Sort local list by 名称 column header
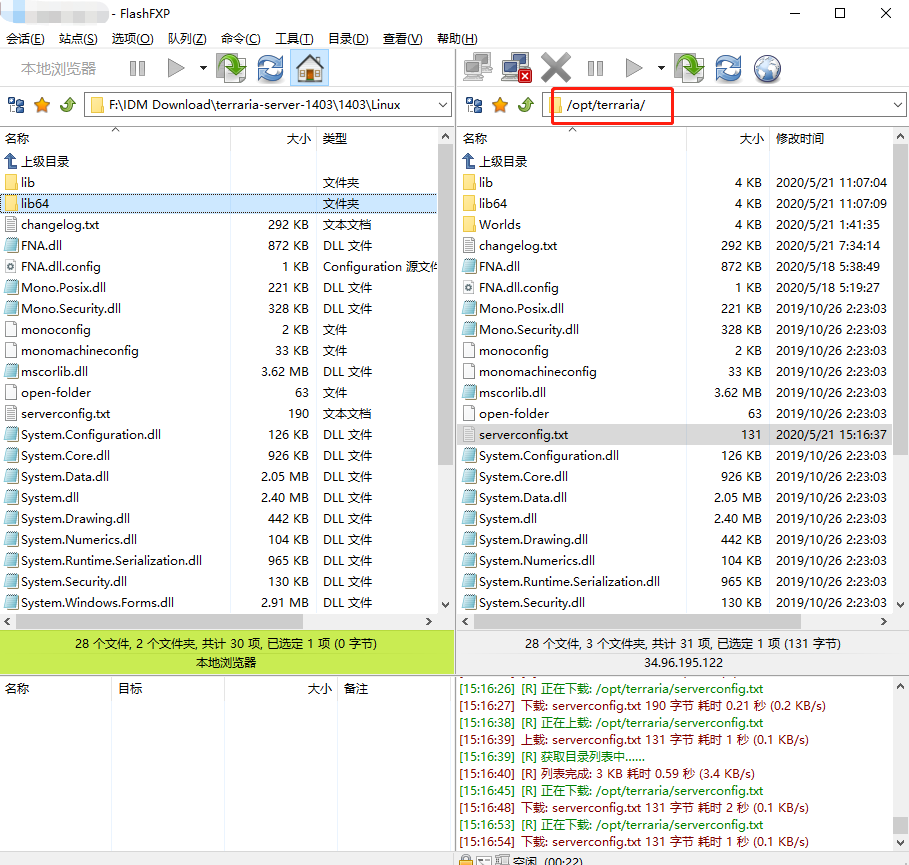Screen dimensions: 909x865 click(115, 139)
